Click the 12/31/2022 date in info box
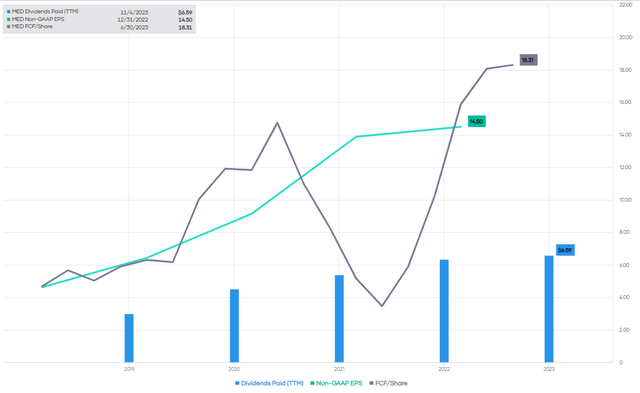 click(132, 20)
